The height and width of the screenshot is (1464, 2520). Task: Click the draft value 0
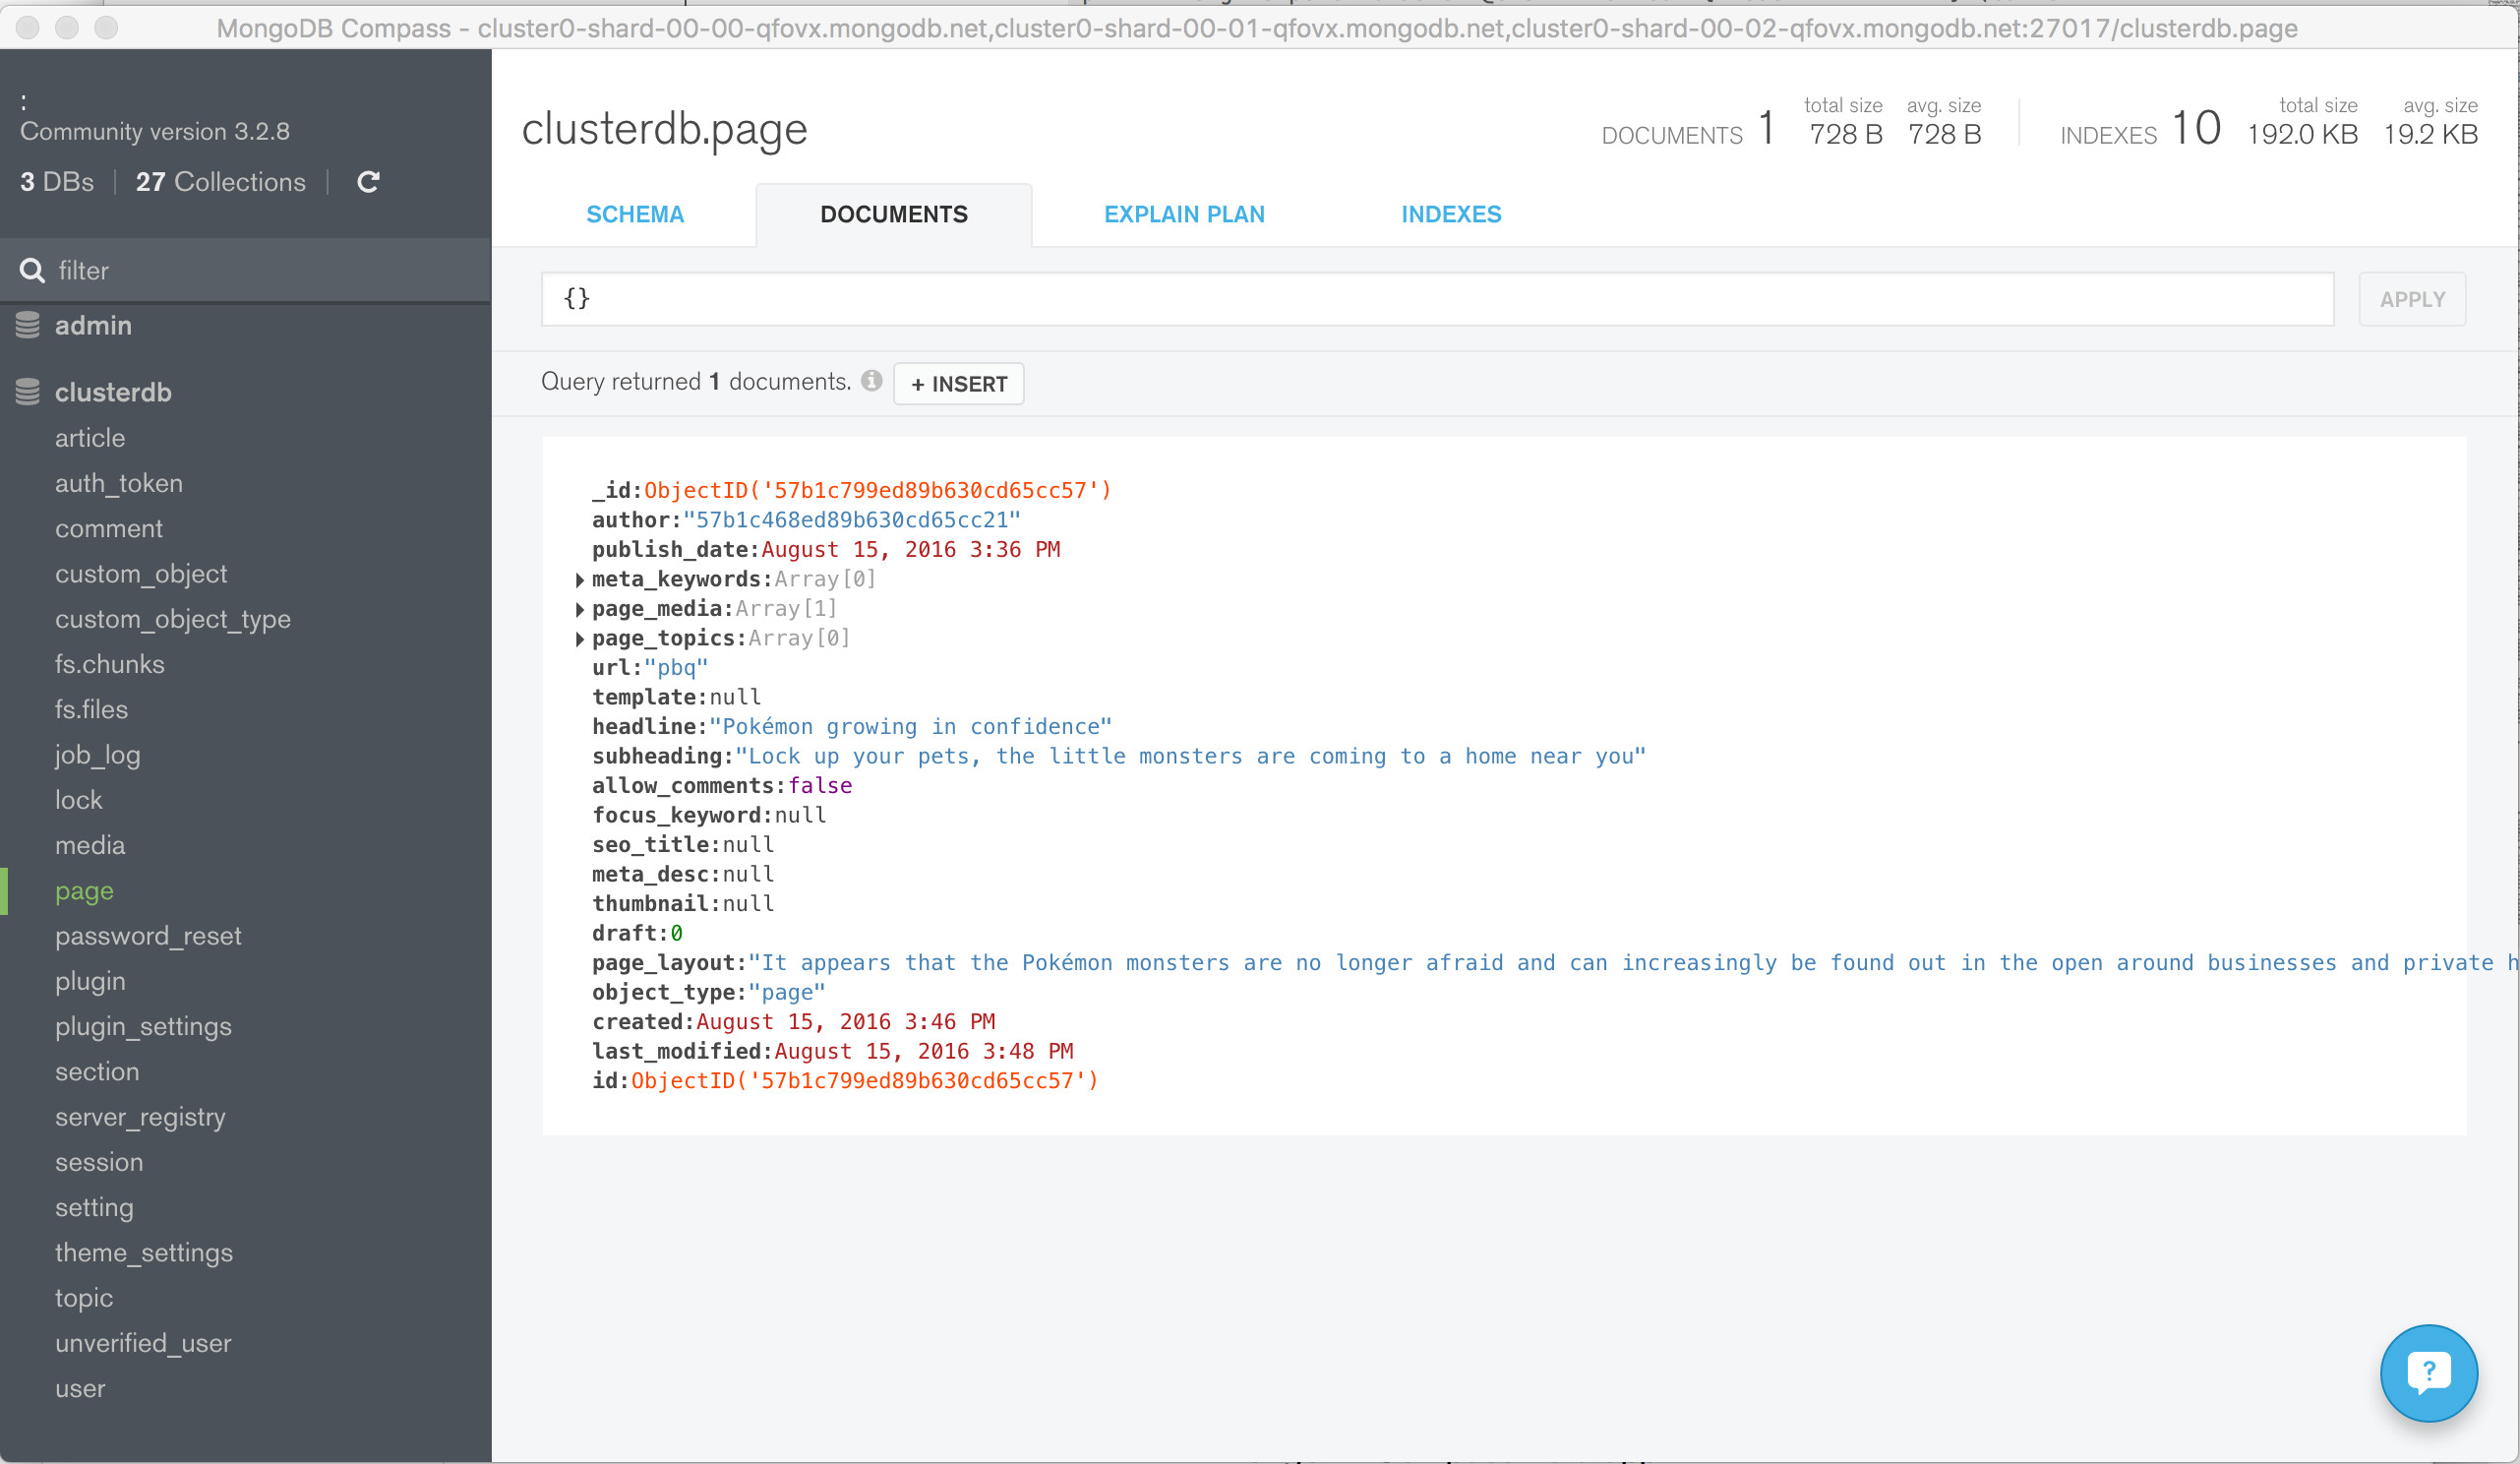point(676,934)
